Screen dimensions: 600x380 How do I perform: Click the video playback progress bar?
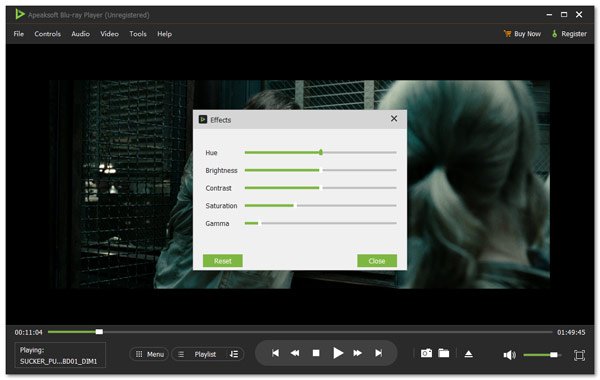click(x=300, y=332)
